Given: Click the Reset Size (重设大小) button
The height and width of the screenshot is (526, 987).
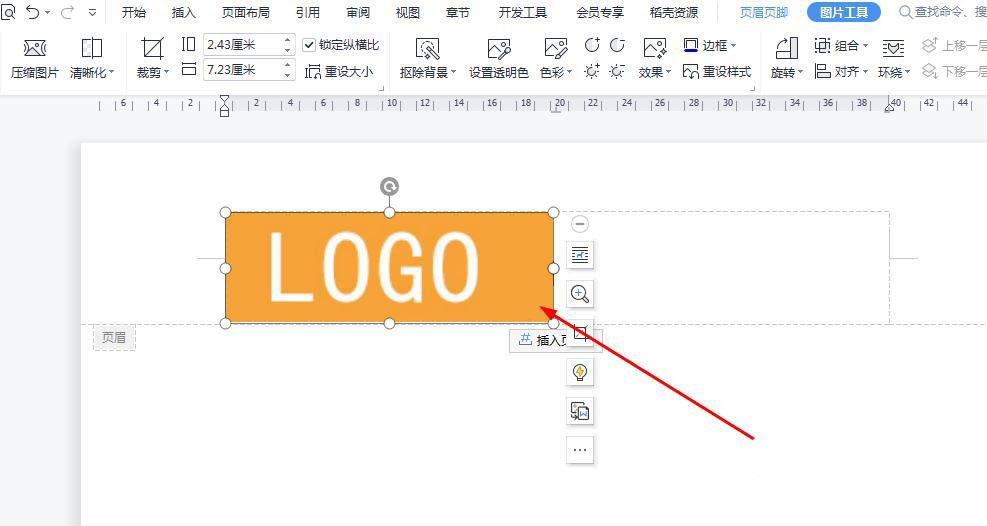Looking at the screenshot, I should tap(339, 71).
